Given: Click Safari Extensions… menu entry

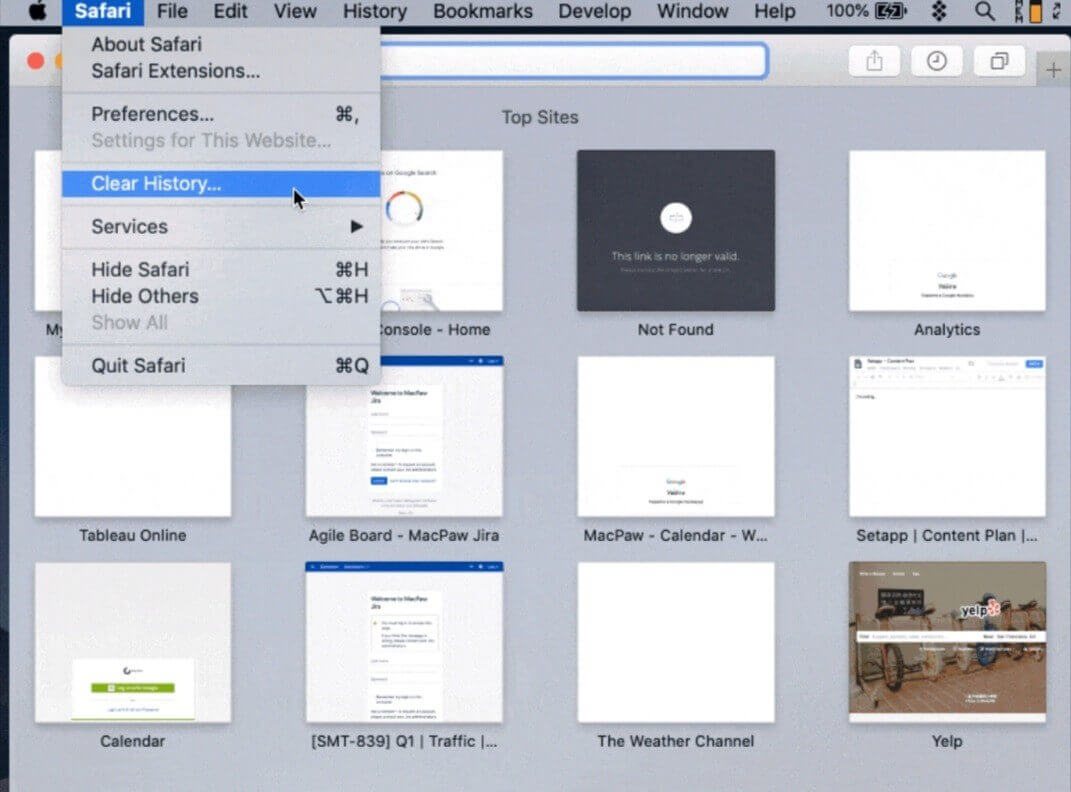Looking at the screenshot, I should (x=175, y=71).
